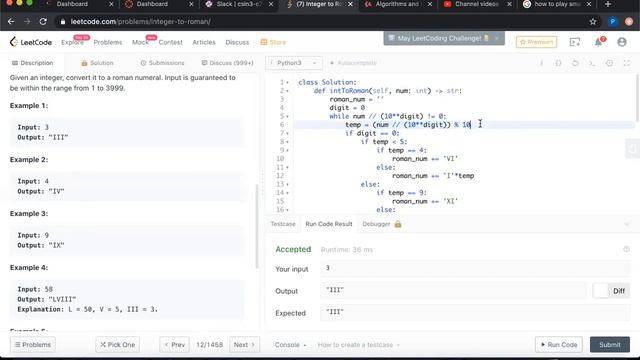The image size is (640, 360).
Task: Switch to the Description tab
Action: coord(33,63)
